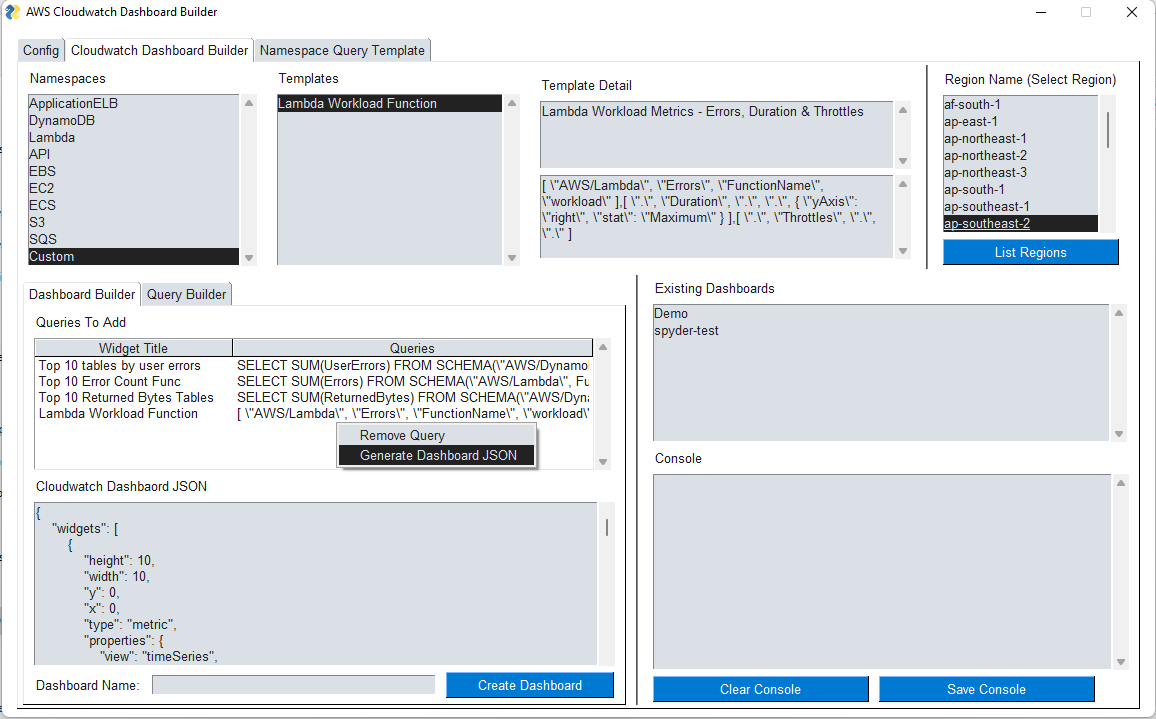The image size is (1156, 719).
Task: Select Custom namespace entry
Action: (x=133, y=256)
